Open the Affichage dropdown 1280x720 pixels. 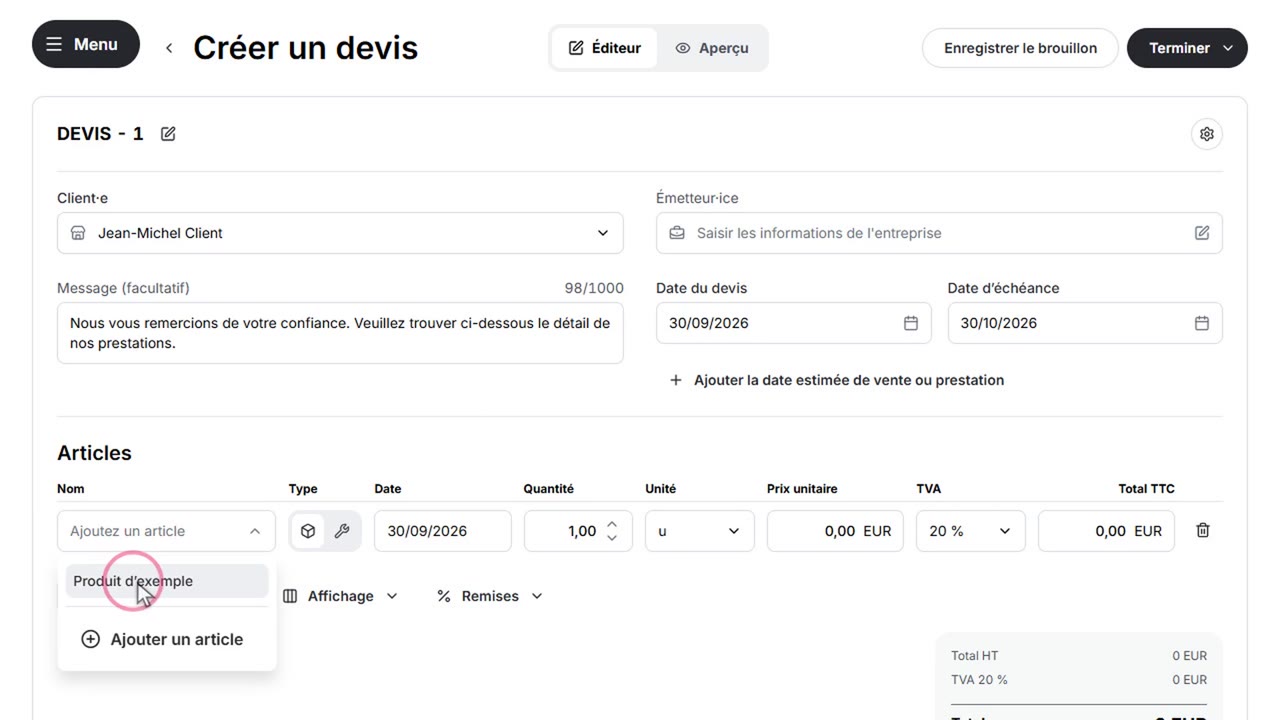click(340, 596)
